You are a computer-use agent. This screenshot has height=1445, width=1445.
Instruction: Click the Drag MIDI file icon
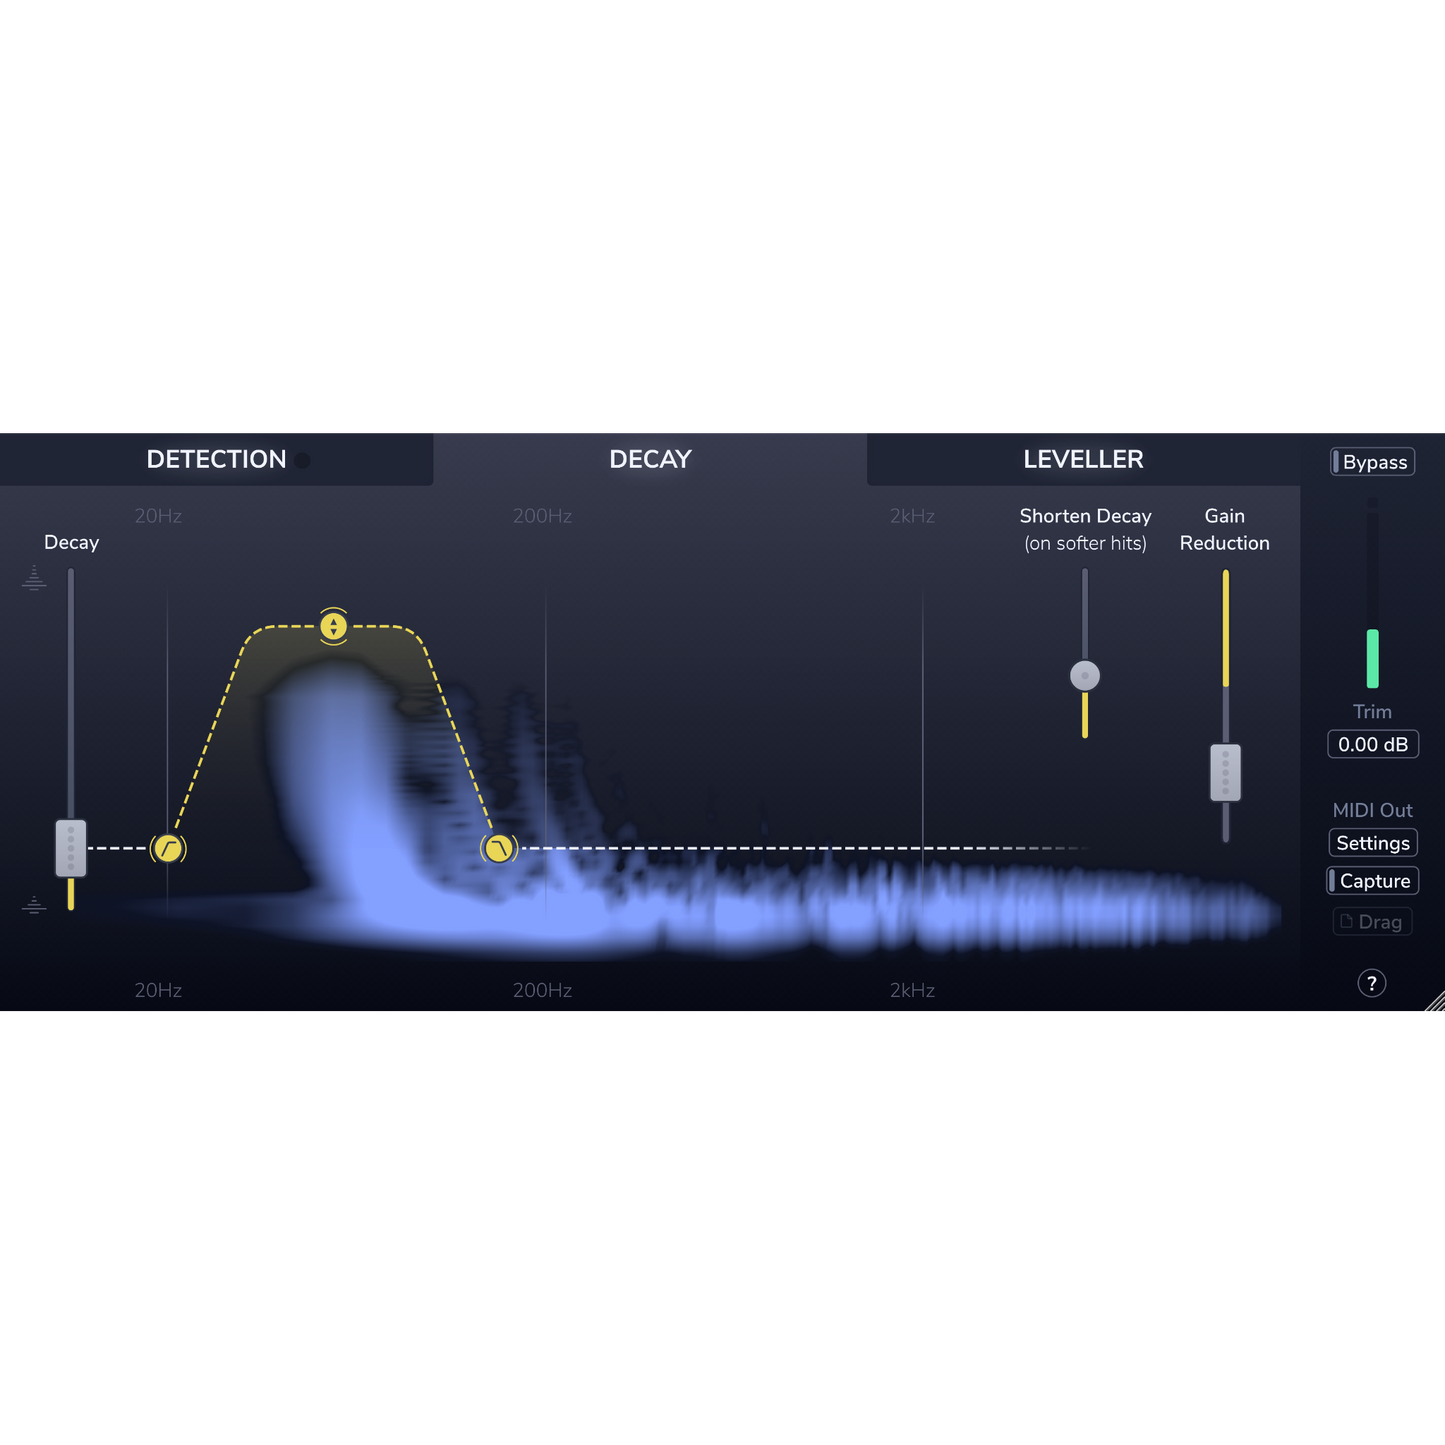point(1346,921)
